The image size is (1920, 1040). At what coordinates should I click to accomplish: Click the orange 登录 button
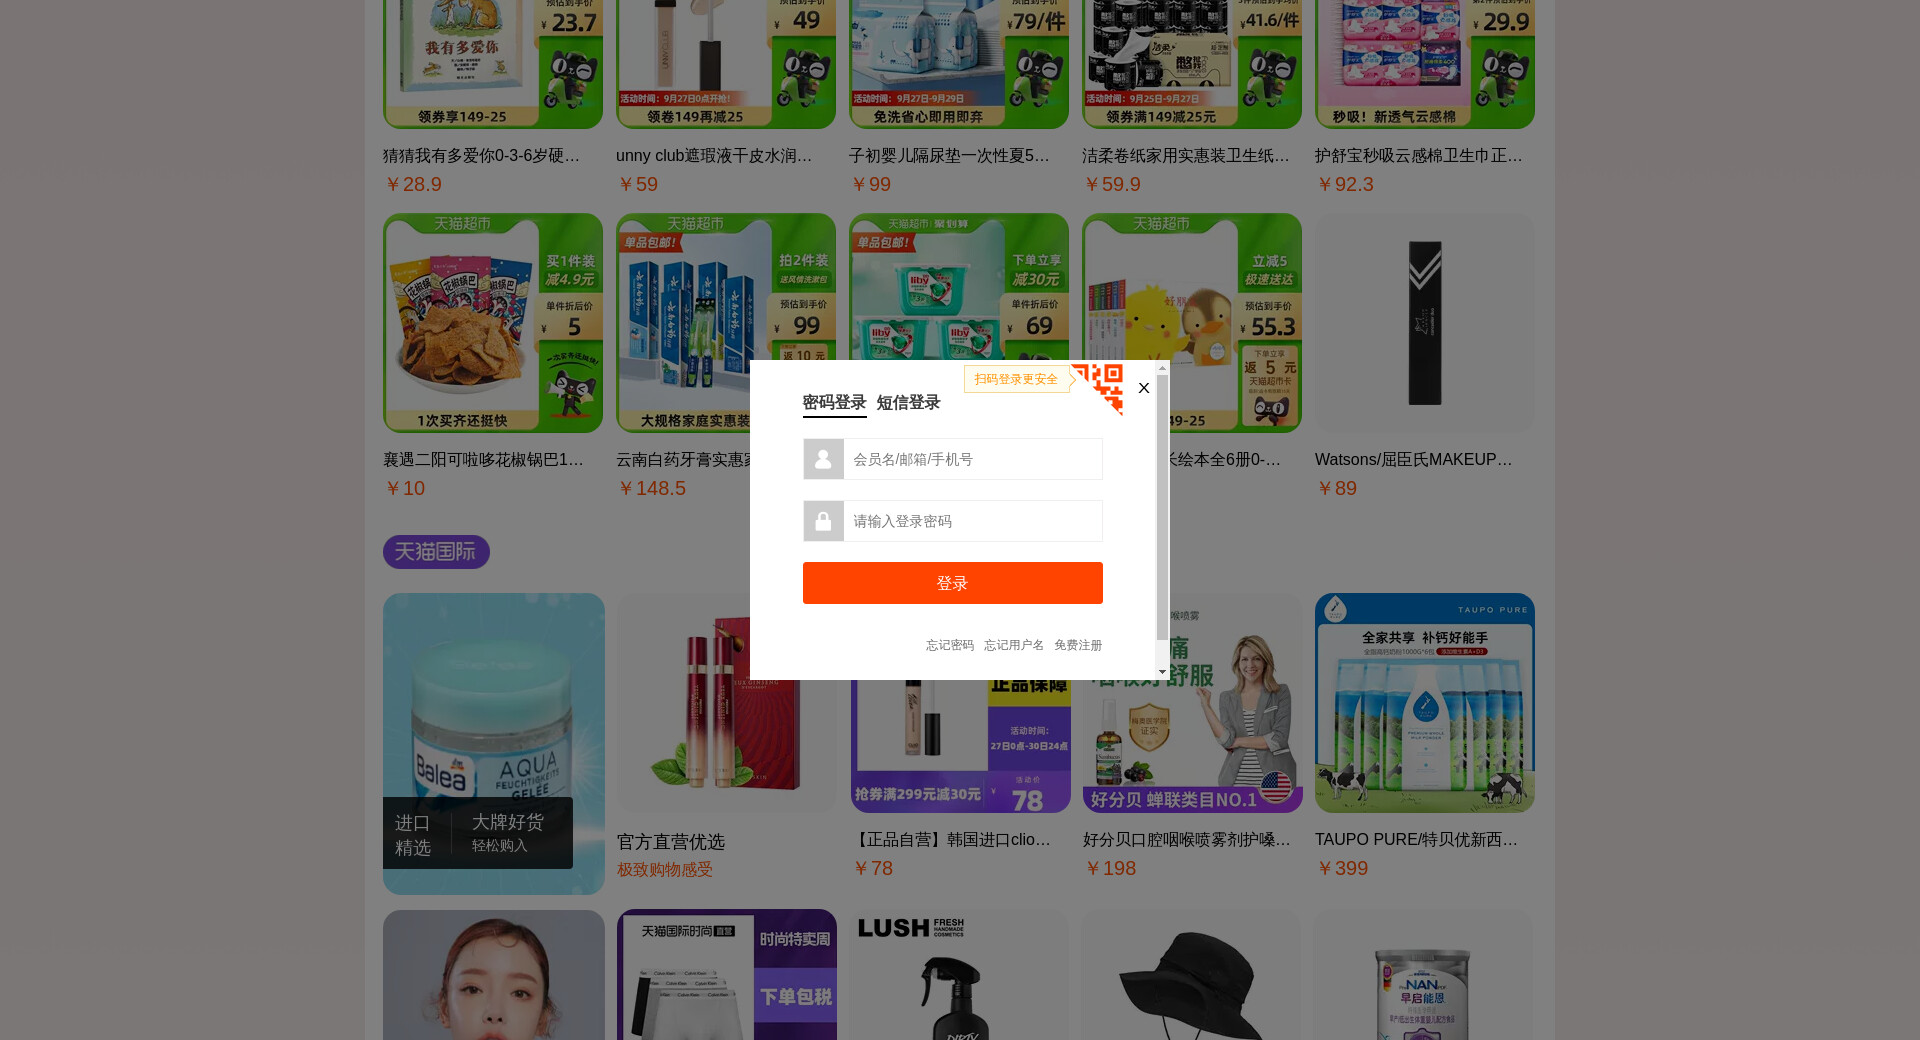tap(952, 583)
